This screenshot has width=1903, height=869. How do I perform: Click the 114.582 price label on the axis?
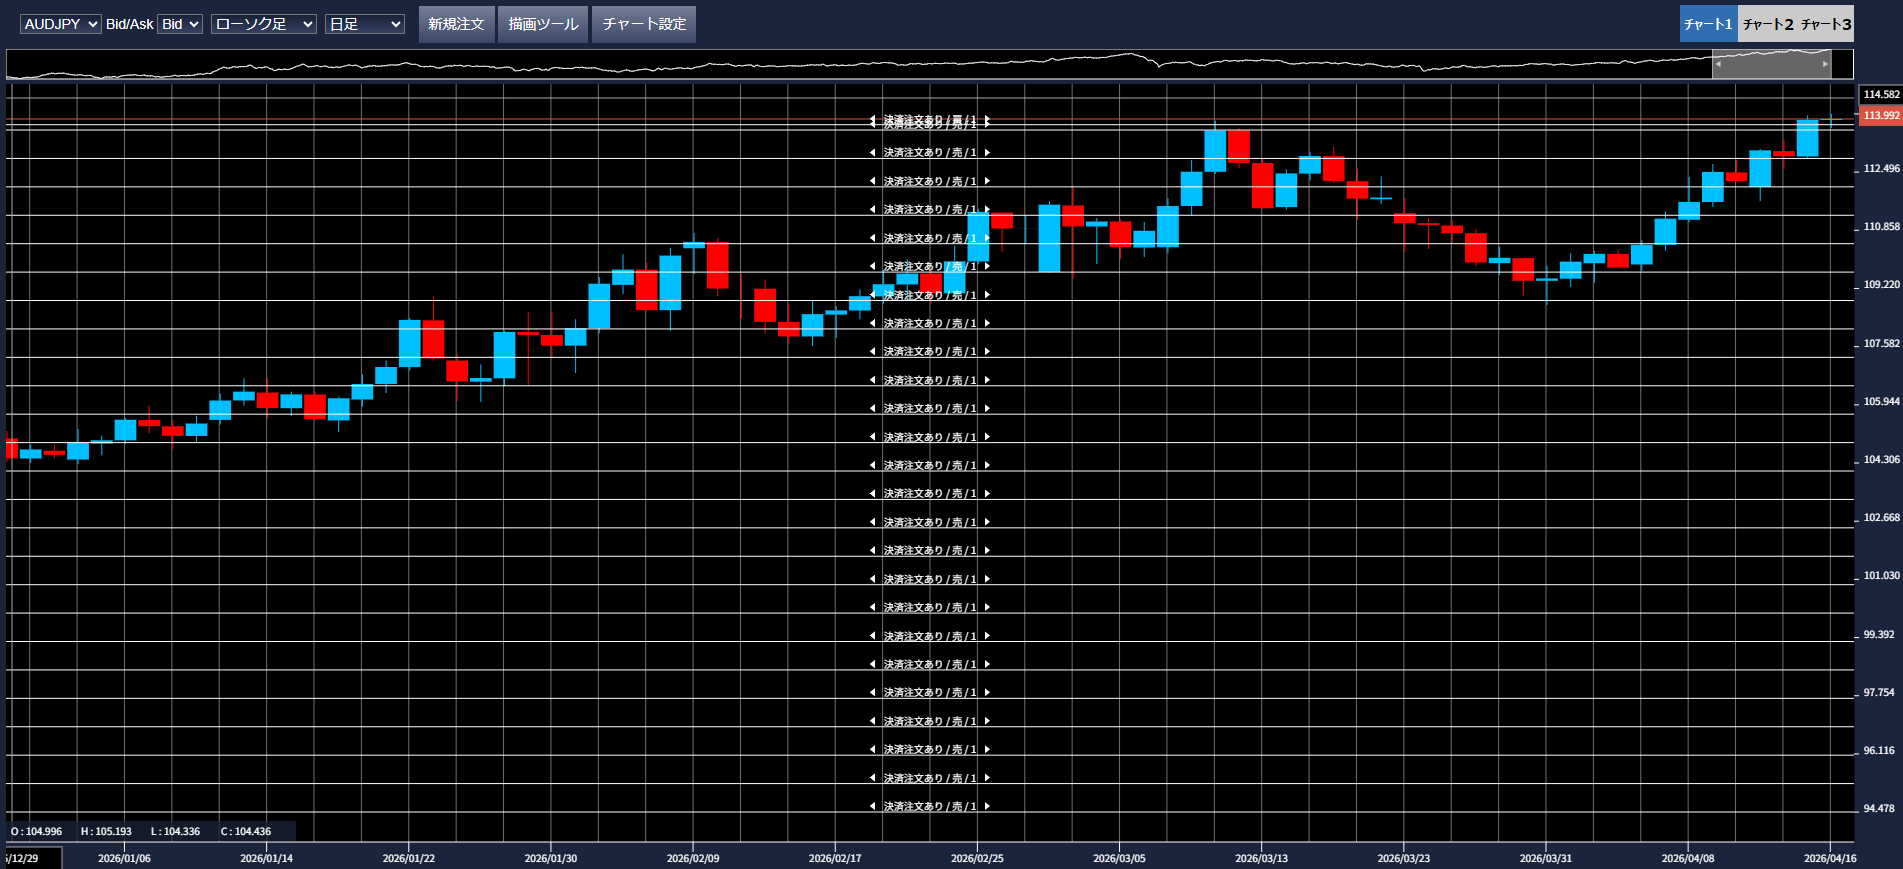(1880, 95)
